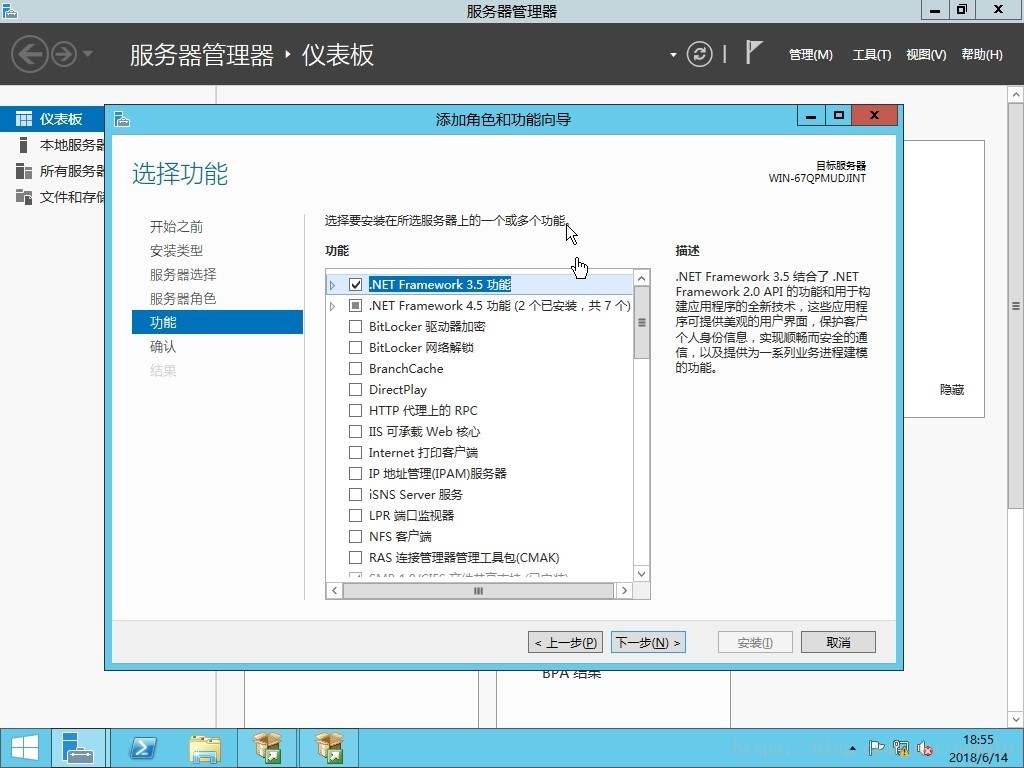Viewport: 1024px width, 768px height.
Task: Click the wizard title bar icon
Action: coord(121,120)
